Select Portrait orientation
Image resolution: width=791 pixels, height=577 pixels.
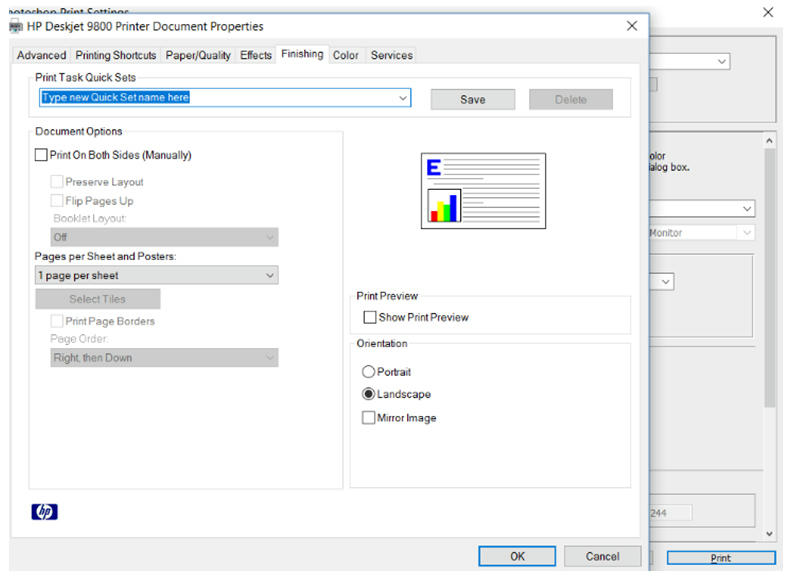tap(369, 372)
